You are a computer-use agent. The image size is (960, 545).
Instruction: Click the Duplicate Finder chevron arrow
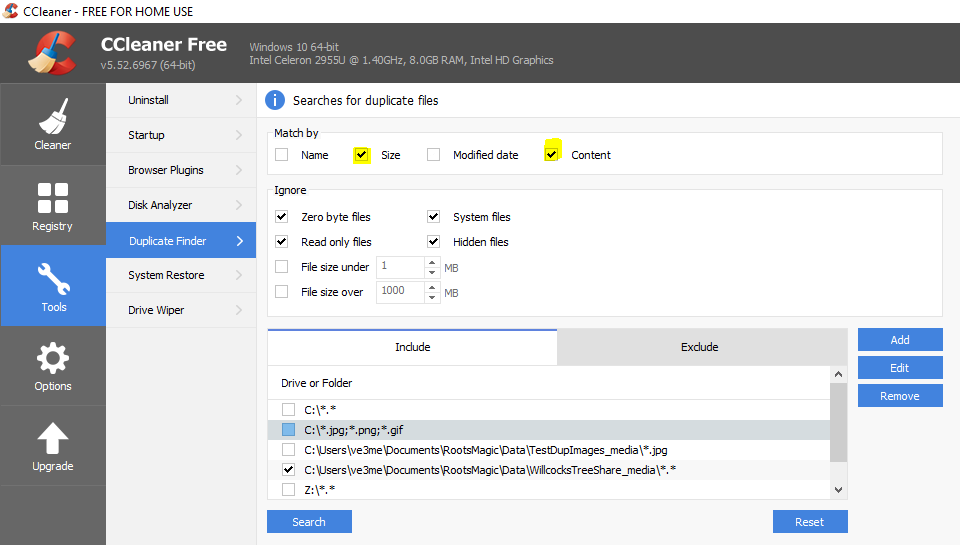pos(240,241)
